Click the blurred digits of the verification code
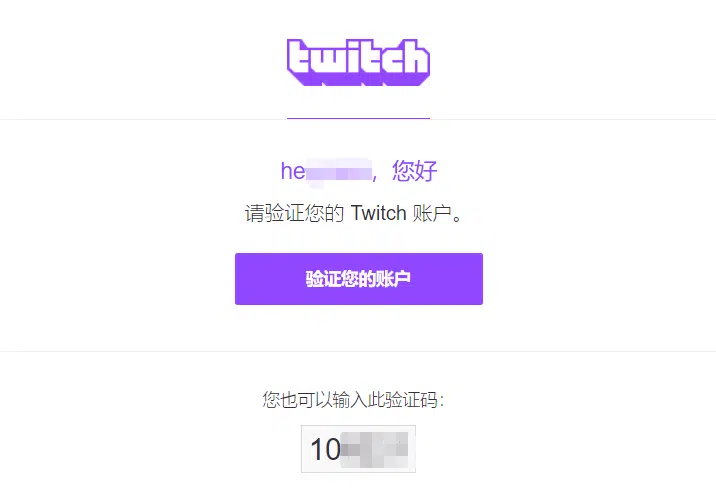 (x=374, y=450)
